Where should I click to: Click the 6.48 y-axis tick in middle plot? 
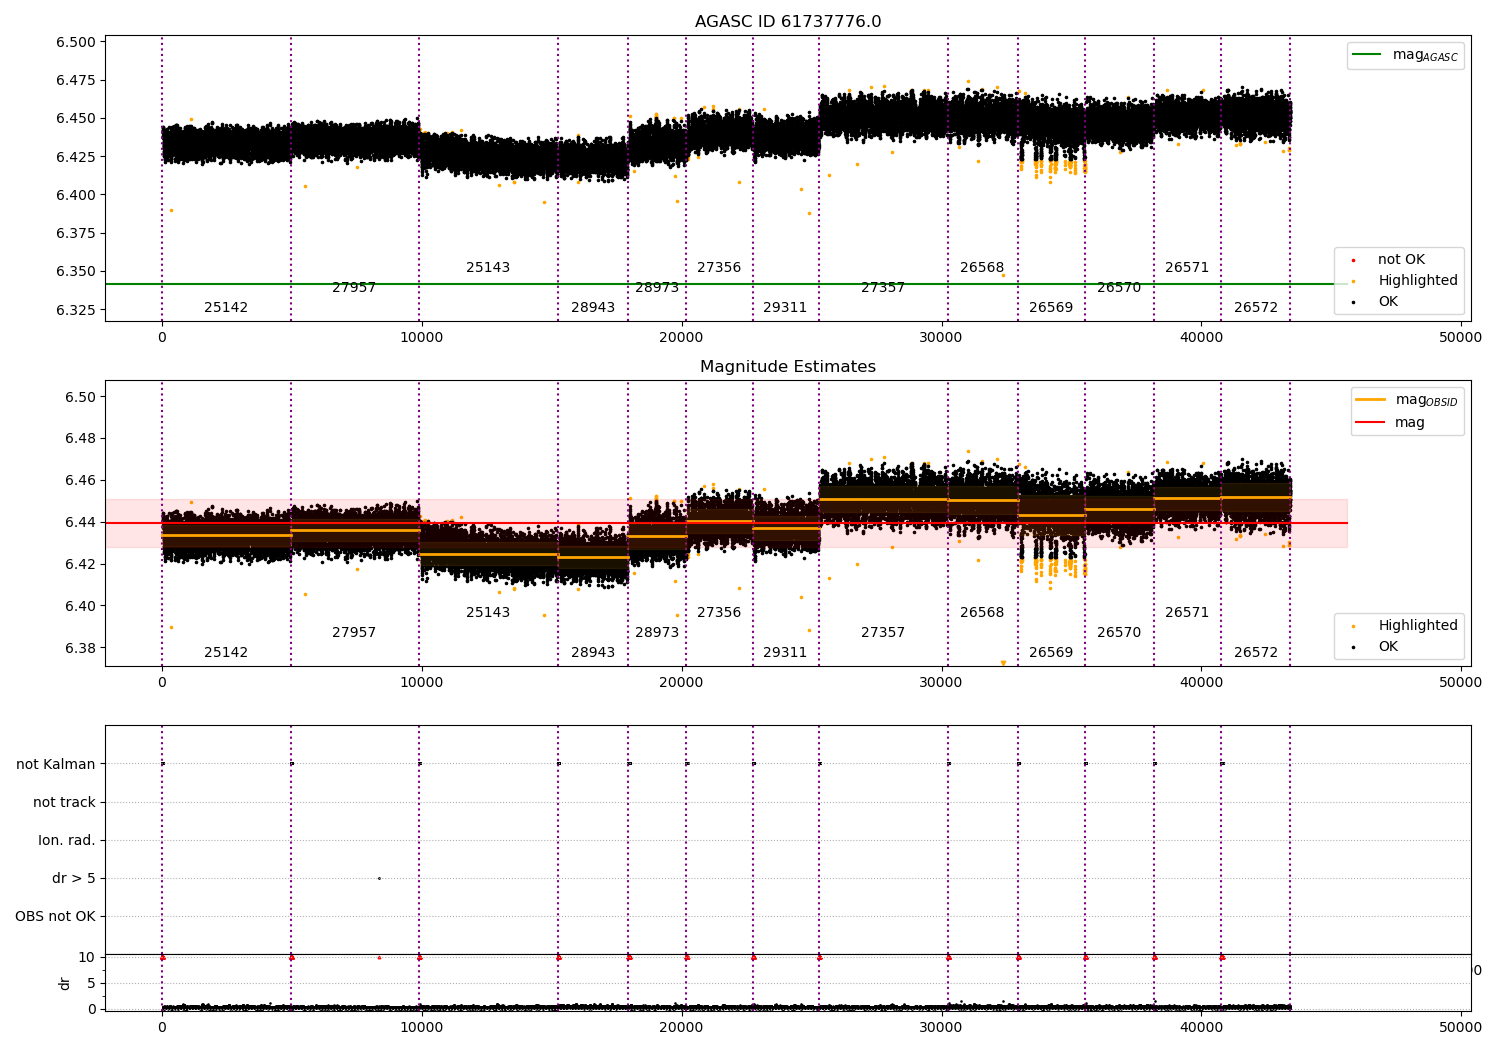(x=80, y=438)
